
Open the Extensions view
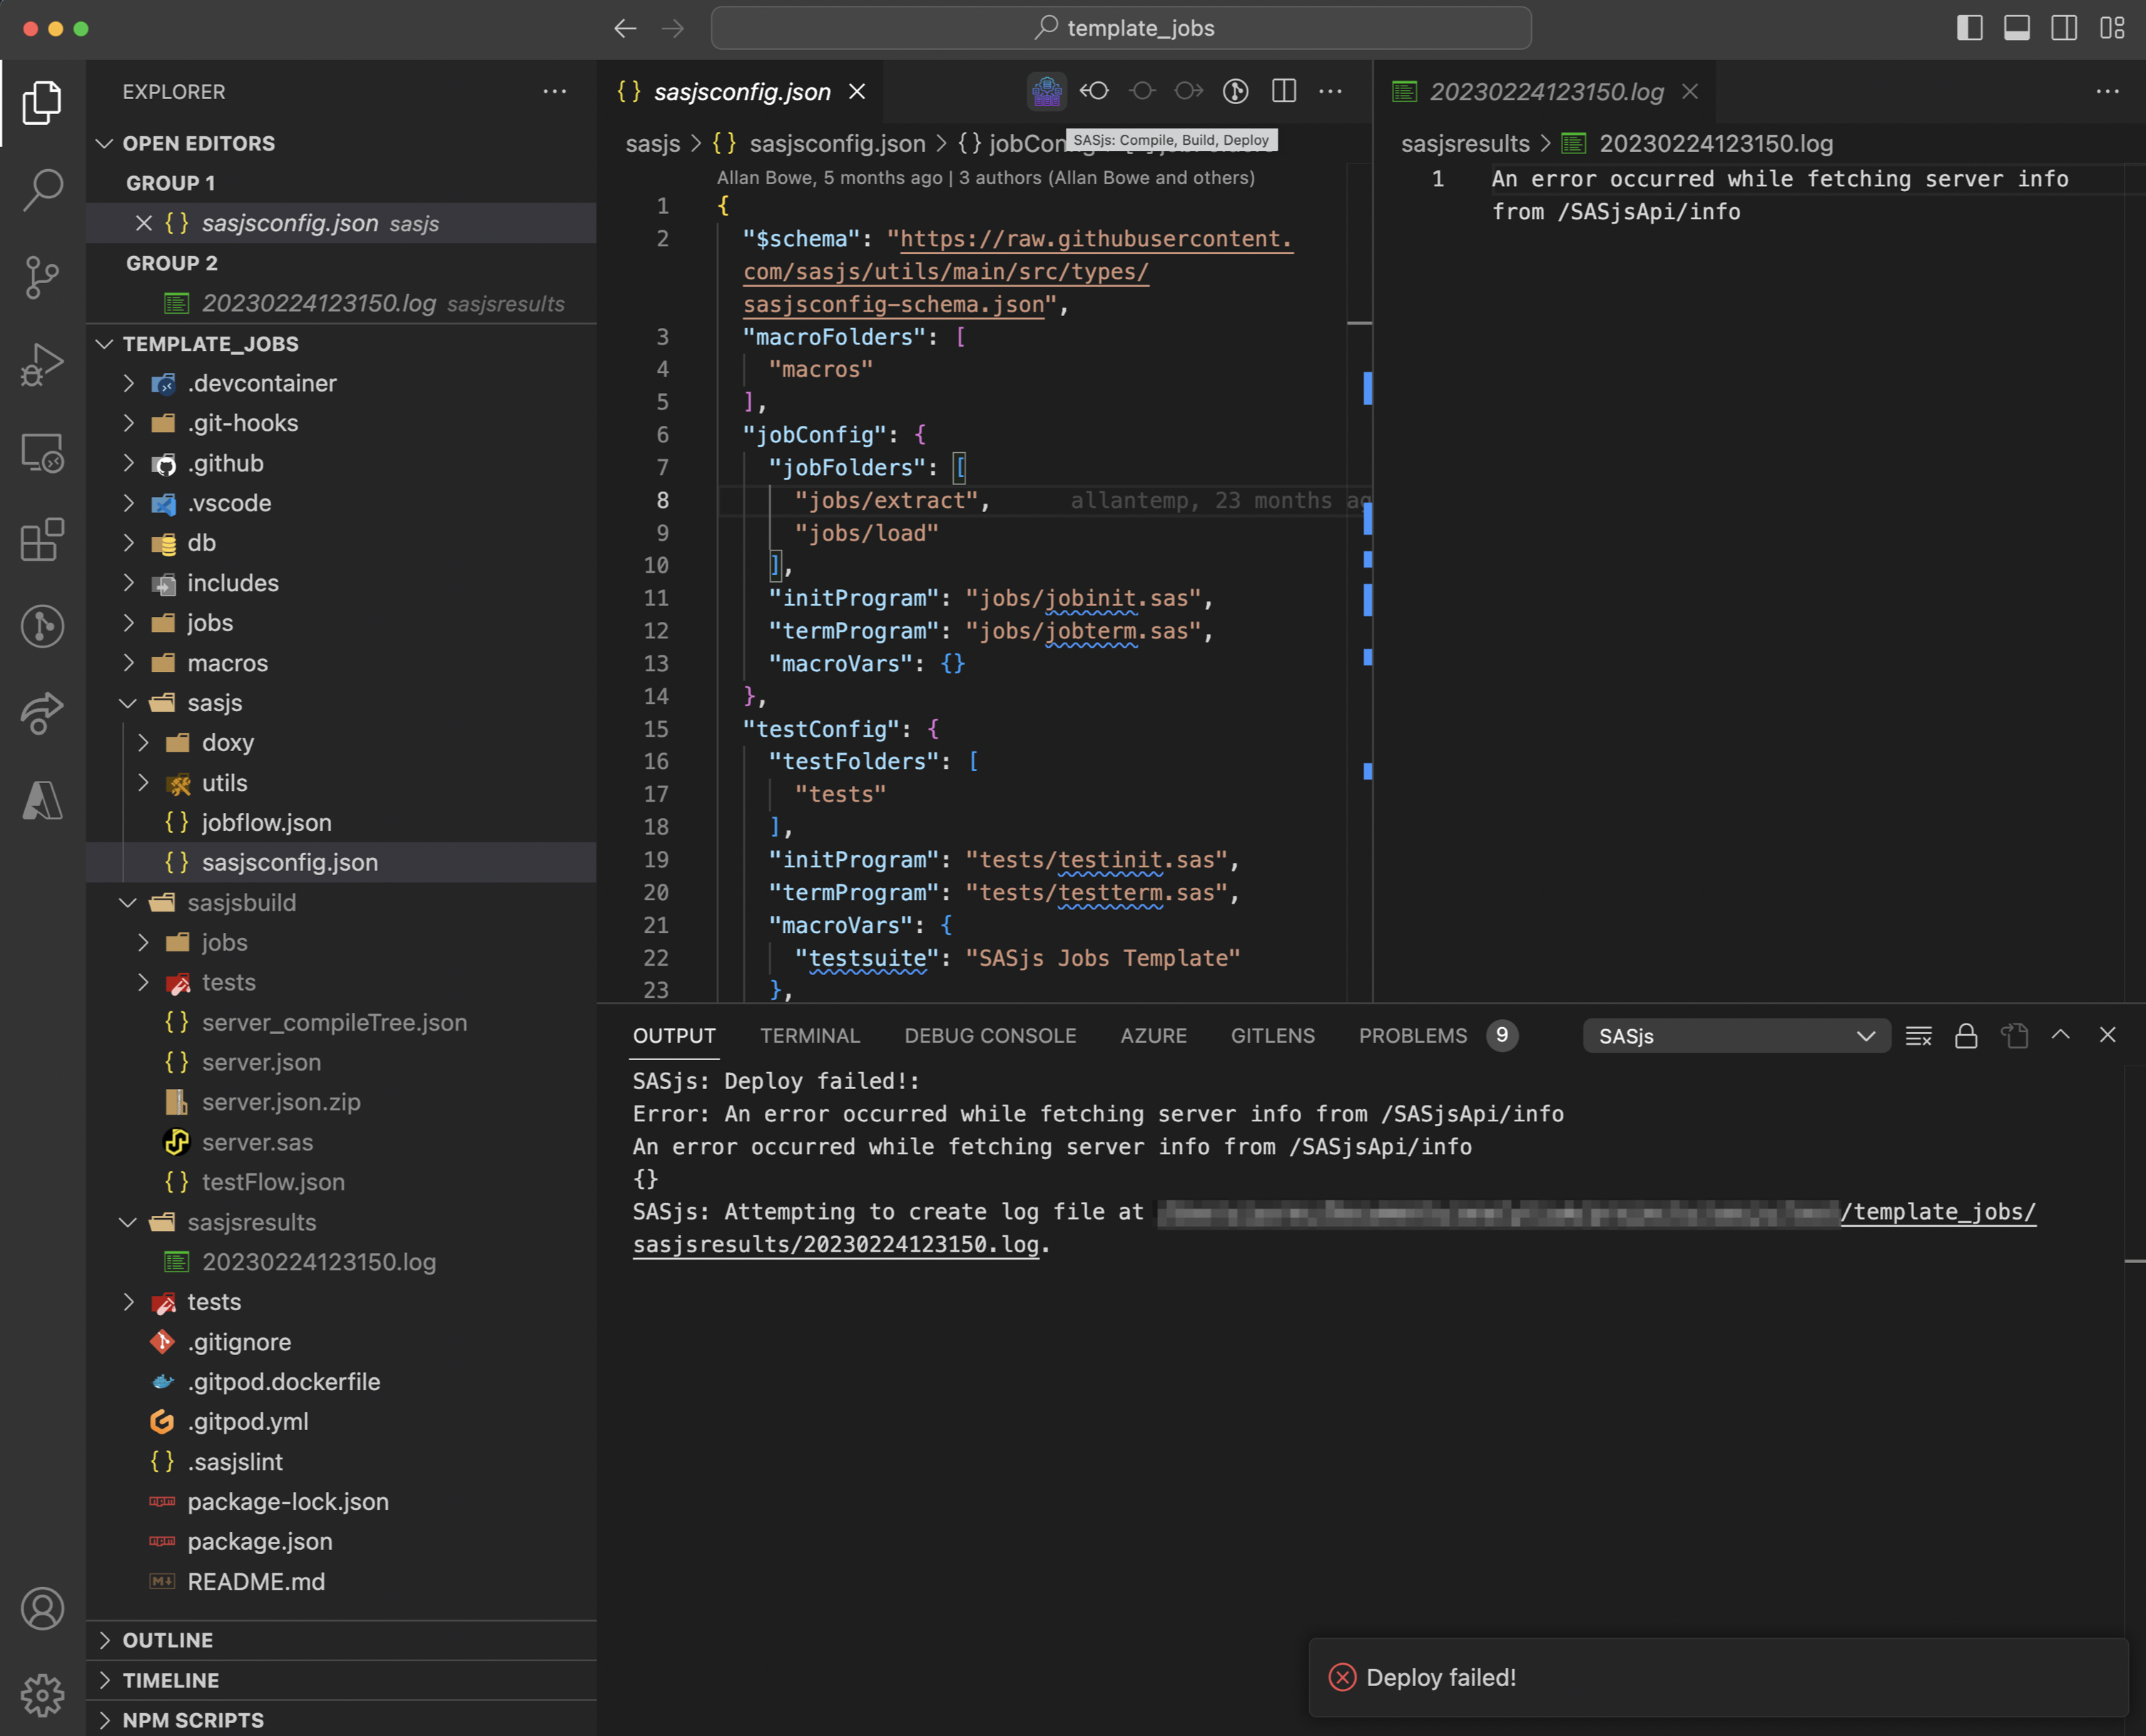(42, 540)
